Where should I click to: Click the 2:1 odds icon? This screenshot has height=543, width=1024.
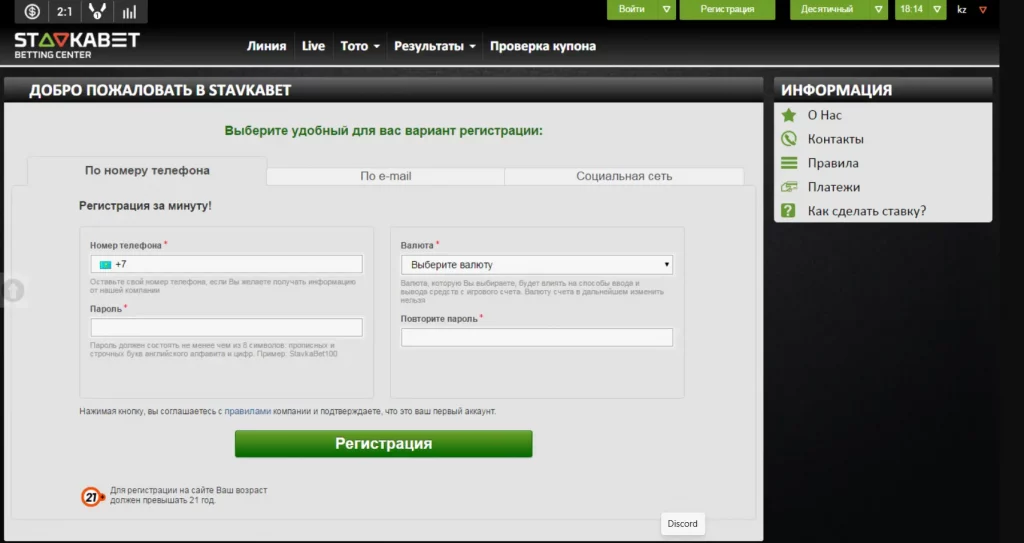pos(65,11)
